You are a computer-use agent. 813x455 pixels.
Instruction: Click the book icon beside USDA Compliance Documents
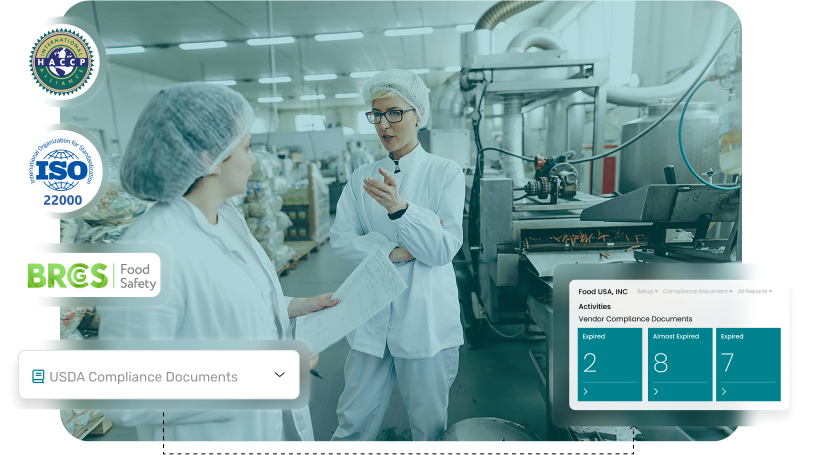click(x=38, y=377)
